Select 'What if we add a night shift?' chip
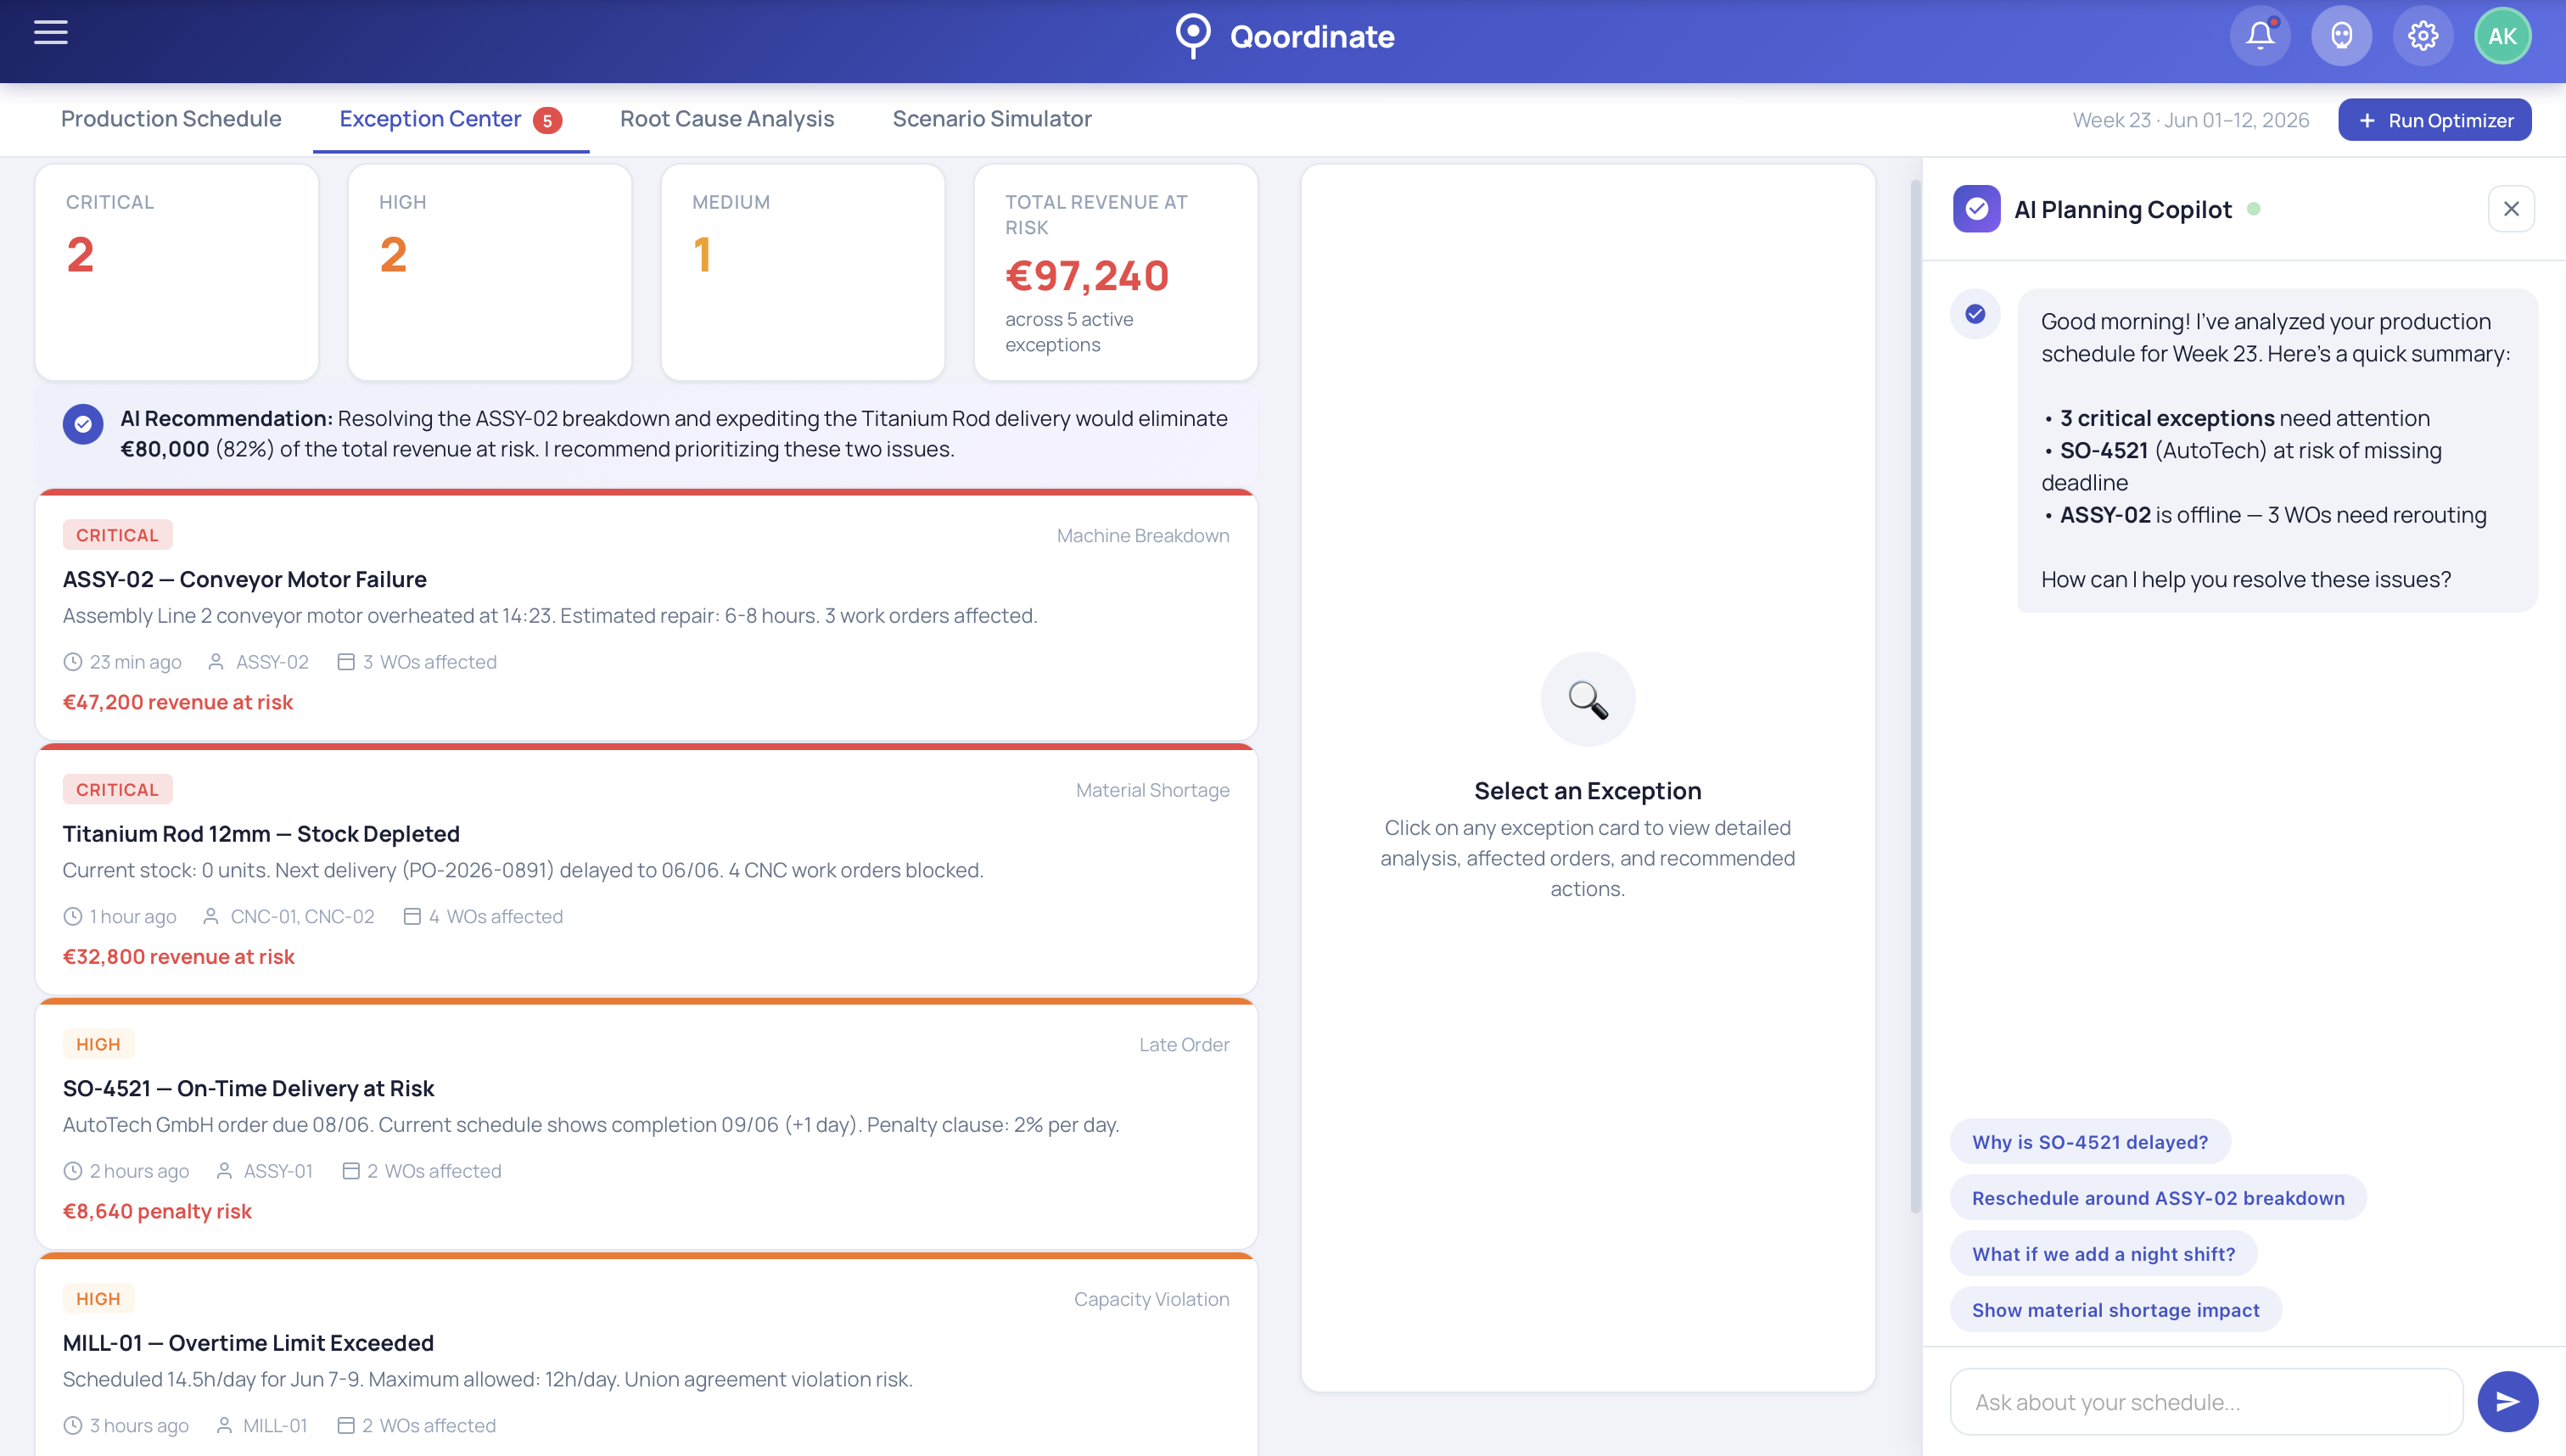The width and height of the screenshot is (2566, 1456). 2103,1254
